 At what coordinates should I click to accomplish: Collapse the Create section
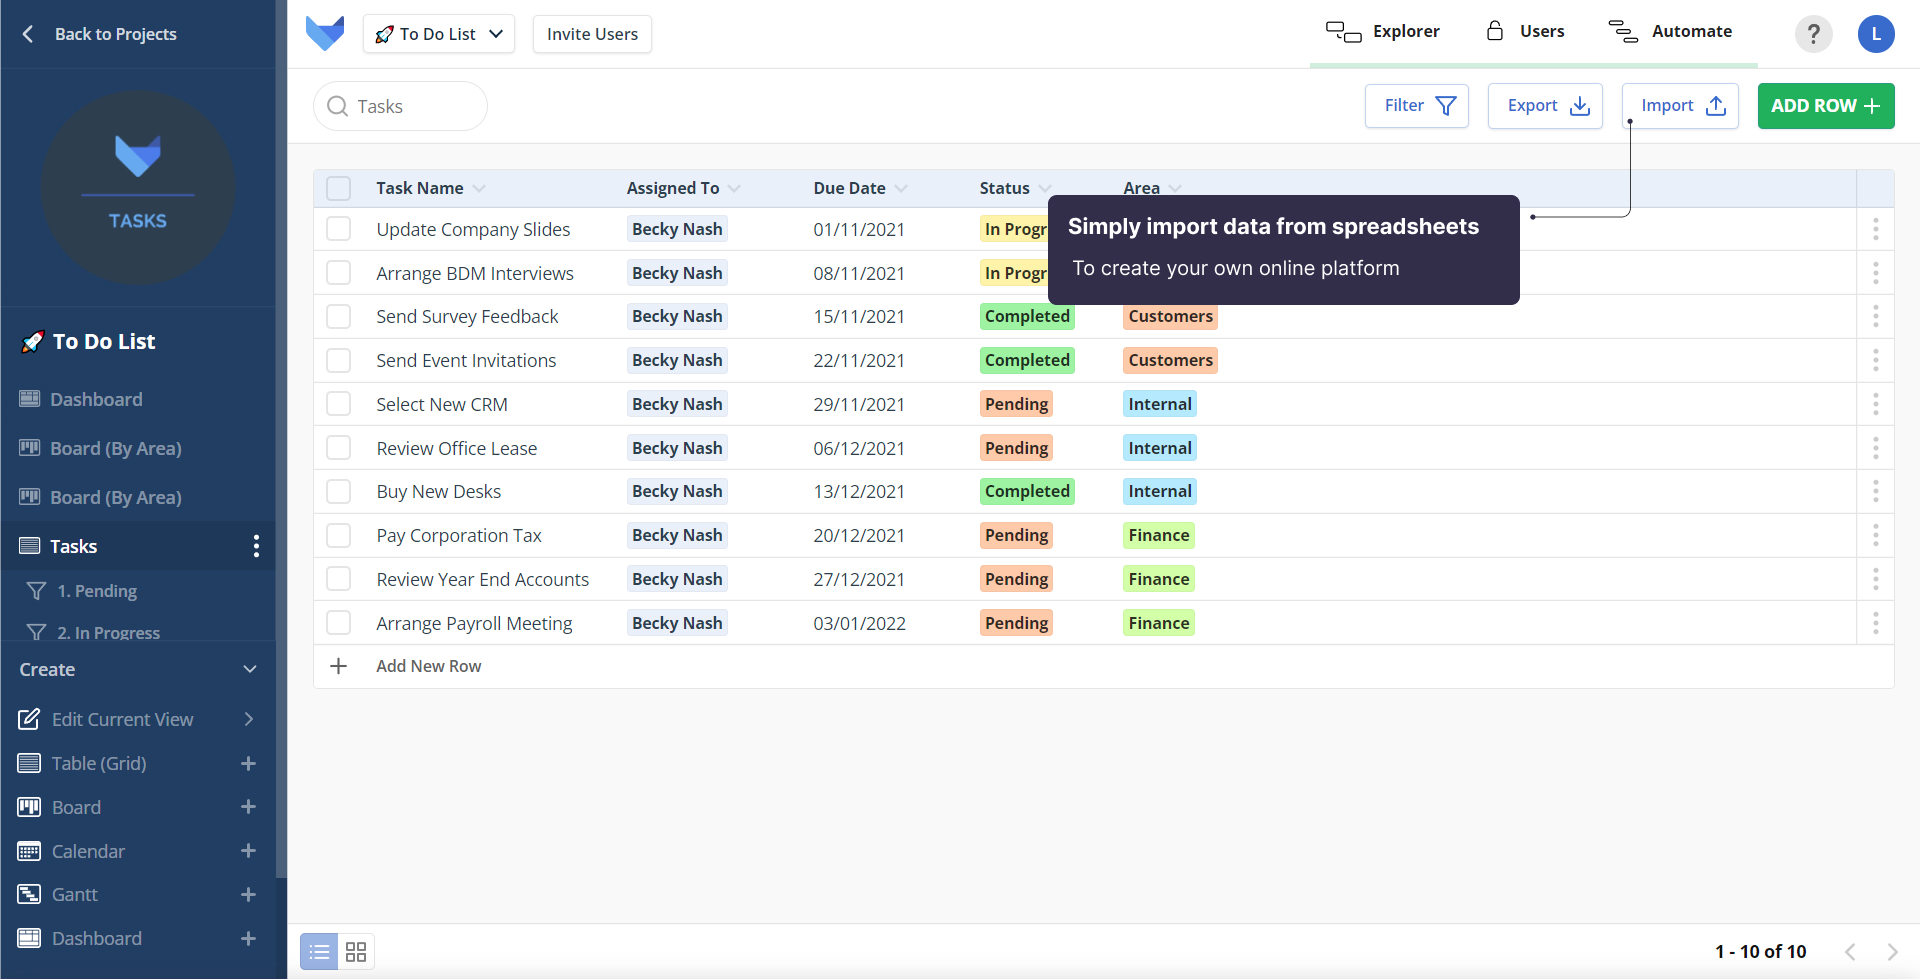[x=250, y=669]
